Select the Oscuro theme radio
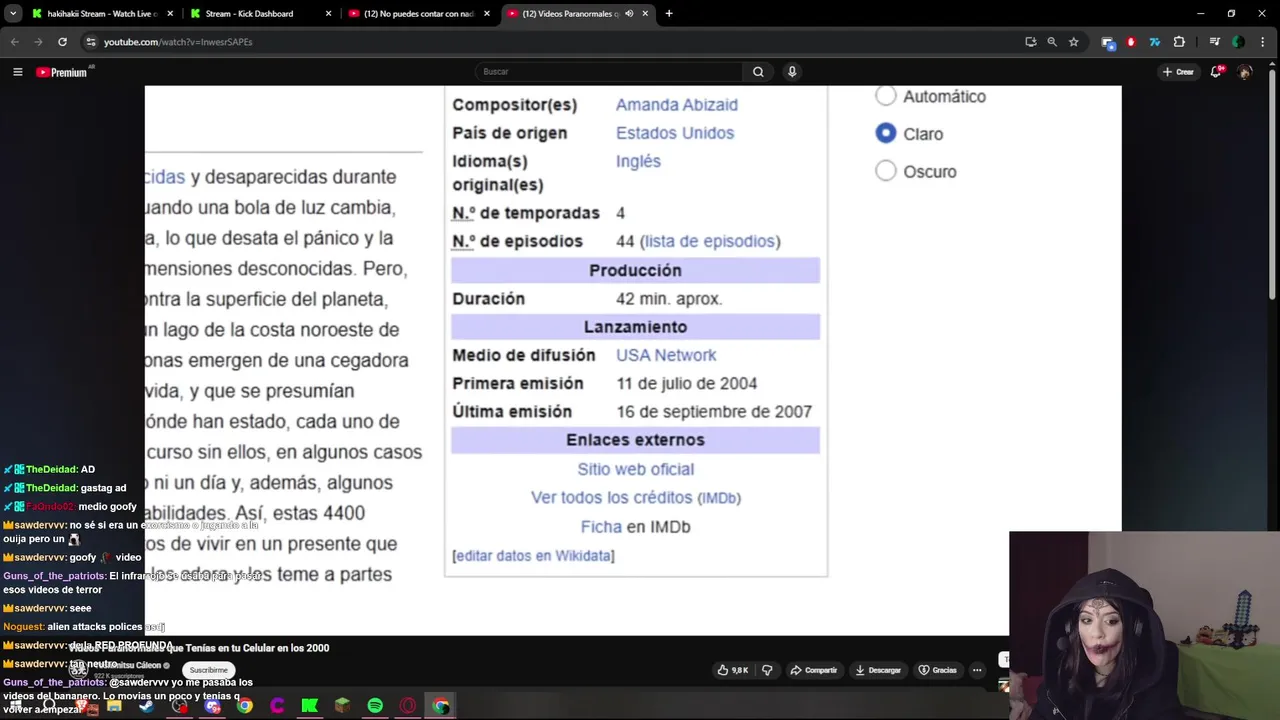The image size is (1280, 720). pyautogui.click(x=886, y=171)
